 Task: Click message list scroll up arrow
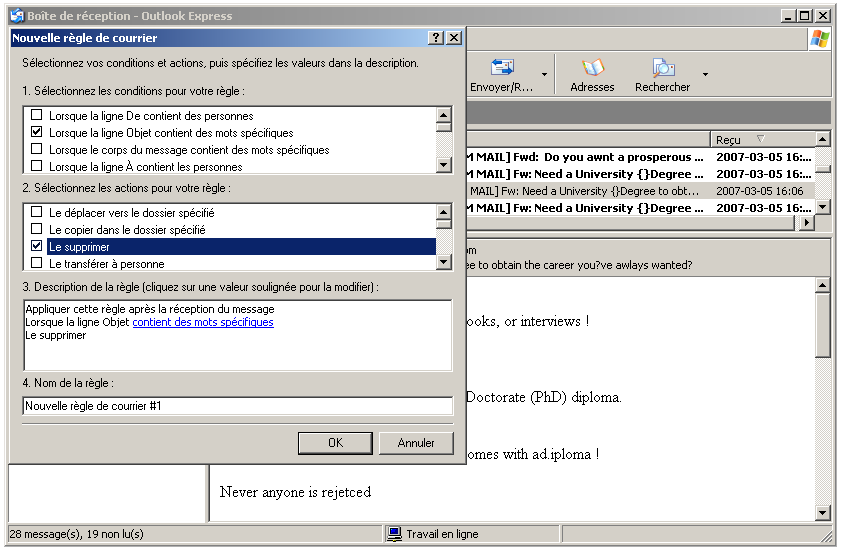[x=823, y=139]
